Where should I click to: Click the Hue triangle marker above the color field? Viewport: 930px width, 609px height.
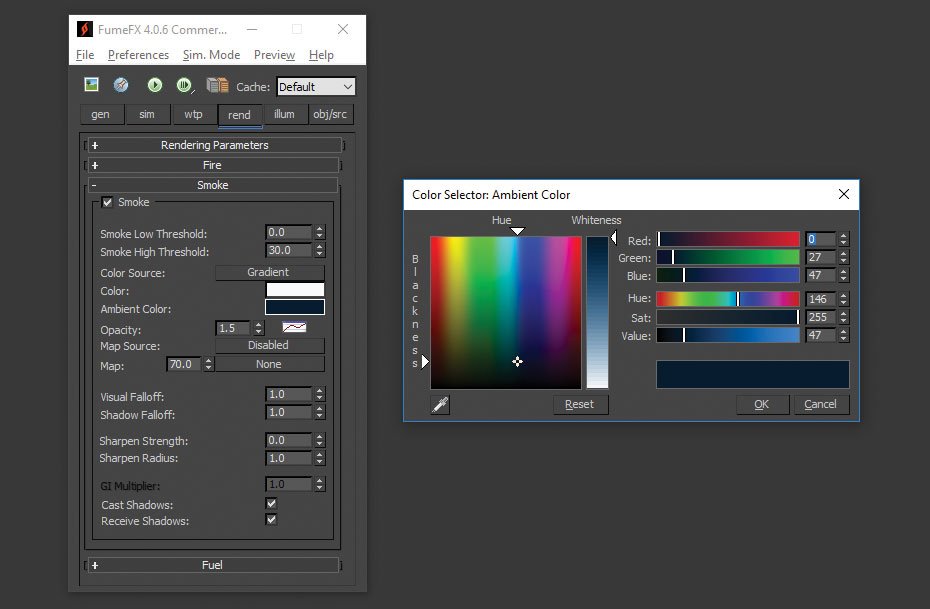[x=517, y=231]
